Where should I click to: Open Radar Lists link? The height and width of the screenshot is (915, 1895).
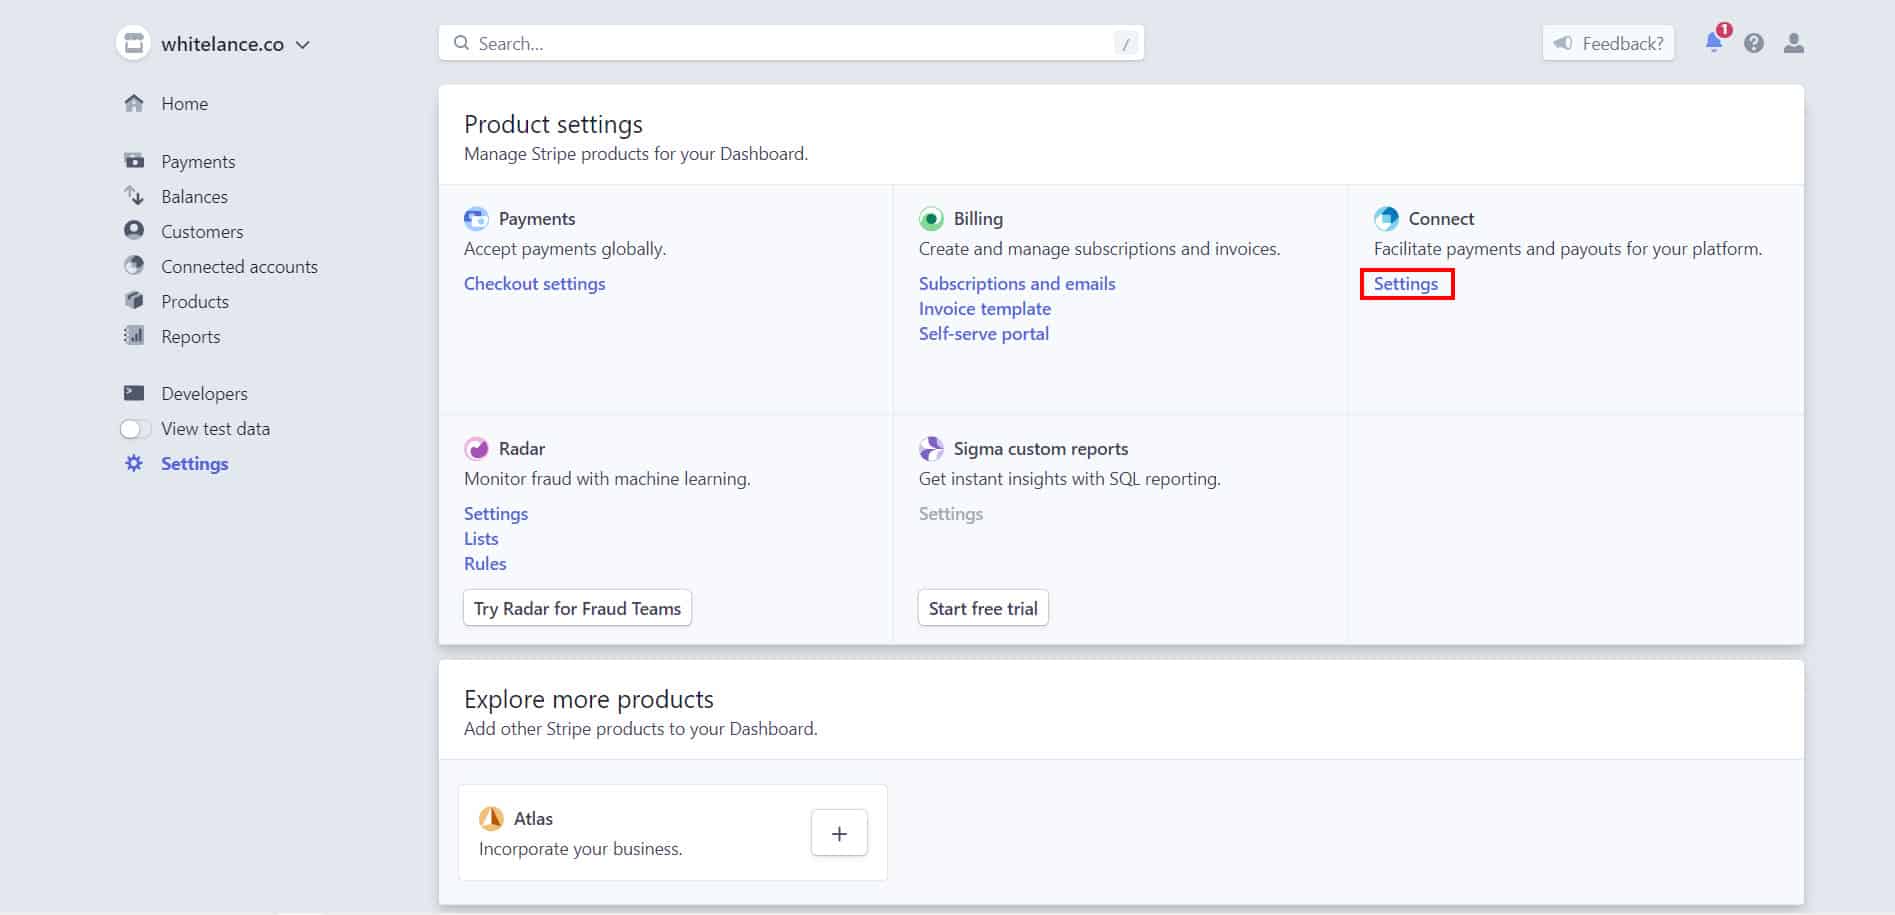coord(481,538)
